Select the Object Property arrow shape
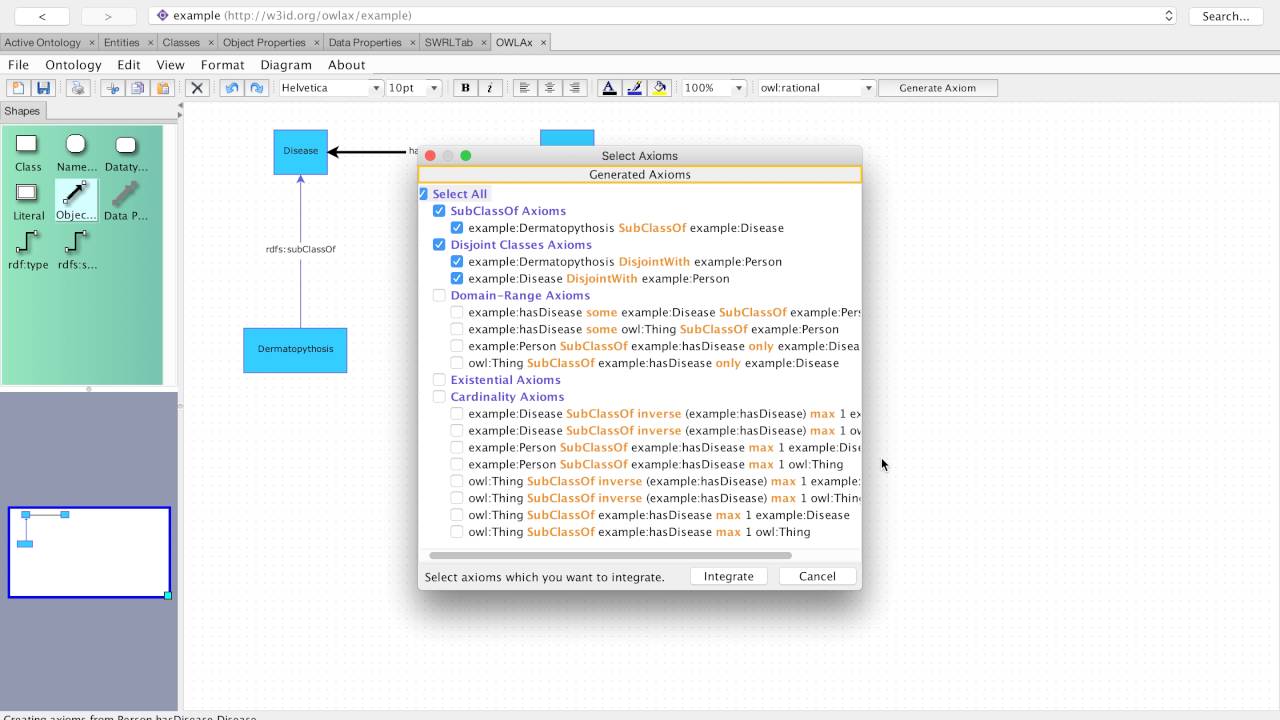The height and width of the screenshot is (720, 1280). coord(76,201)
